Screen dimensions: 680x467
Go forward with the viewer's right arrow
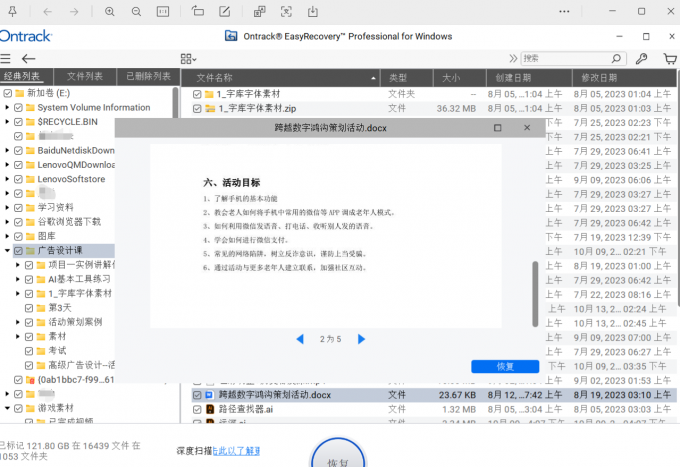(74, 12)
